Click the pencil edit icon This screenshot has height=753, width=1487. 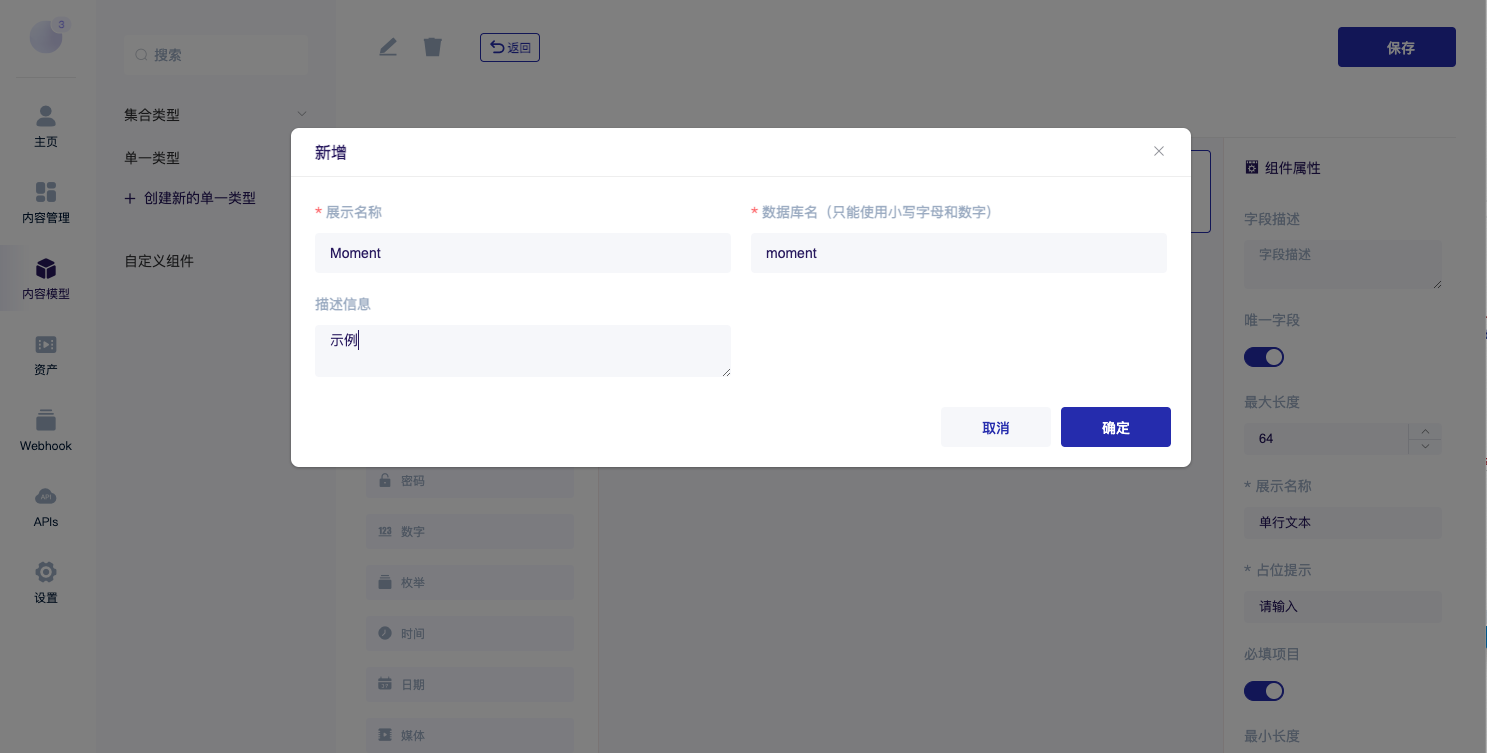point(388,47)
